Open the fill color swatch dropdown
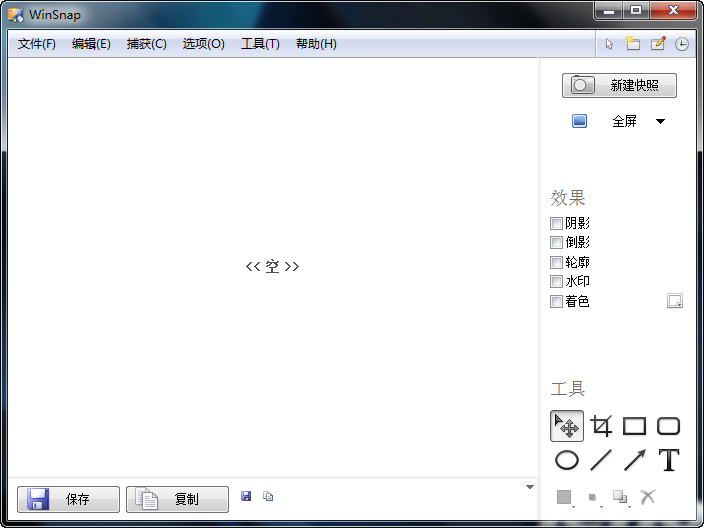 pyautogui.click(x=565, y=497)
